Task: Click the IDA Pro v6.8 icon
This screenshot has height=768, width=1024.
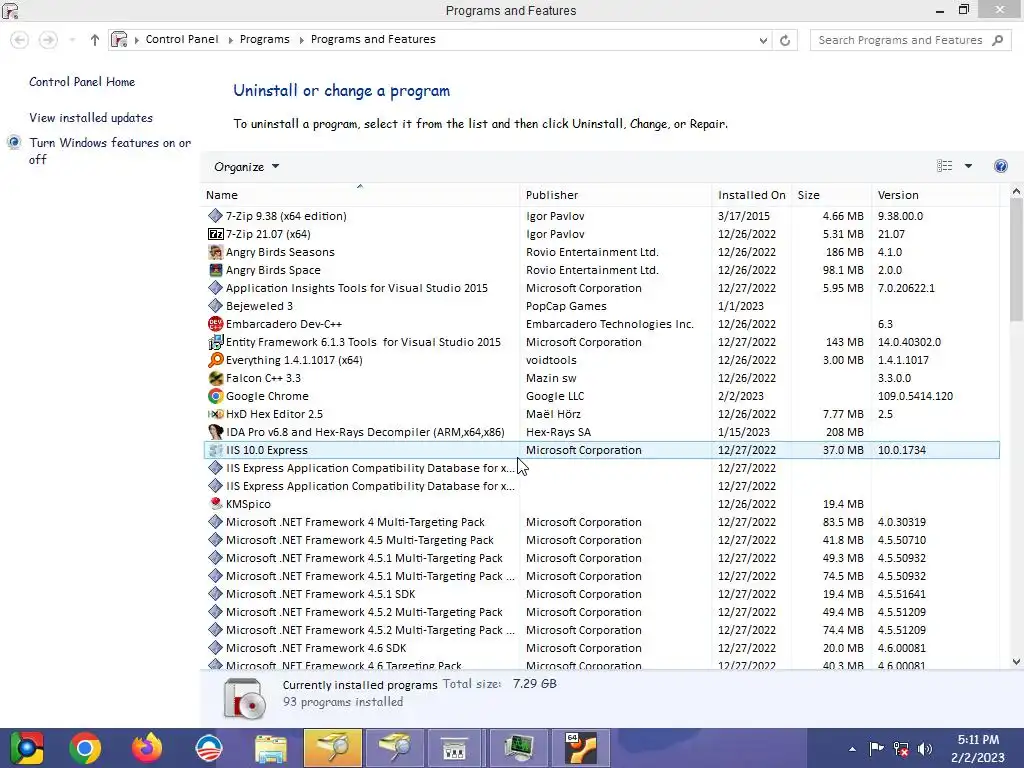Action: [216, 432]
